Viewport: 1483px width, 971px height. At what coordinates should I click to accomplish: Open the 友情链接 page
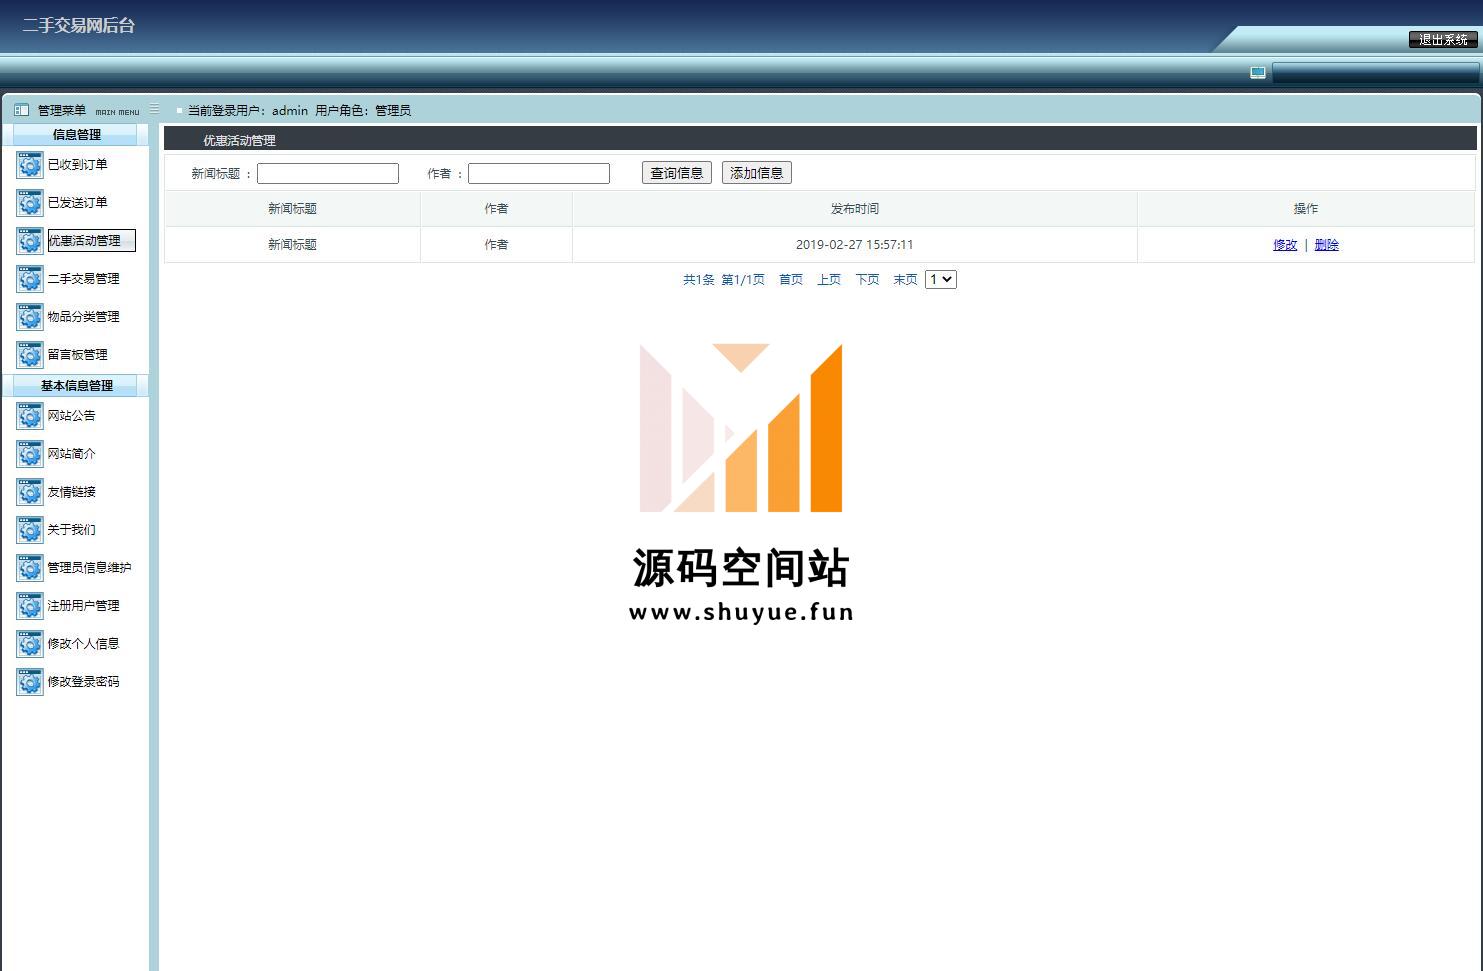coord(71,491)
